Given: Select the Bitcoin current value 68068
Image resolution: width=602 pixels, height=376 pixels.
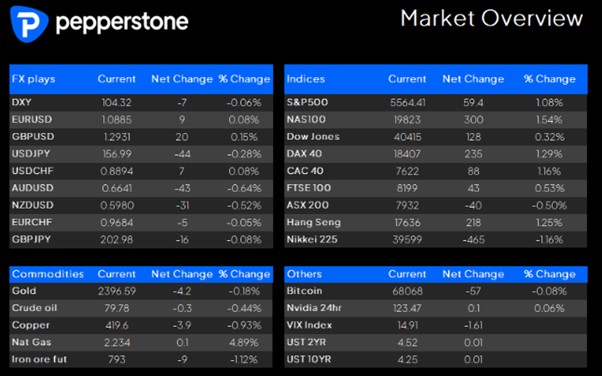Looking at the screenshot, I should coord(407,291).
